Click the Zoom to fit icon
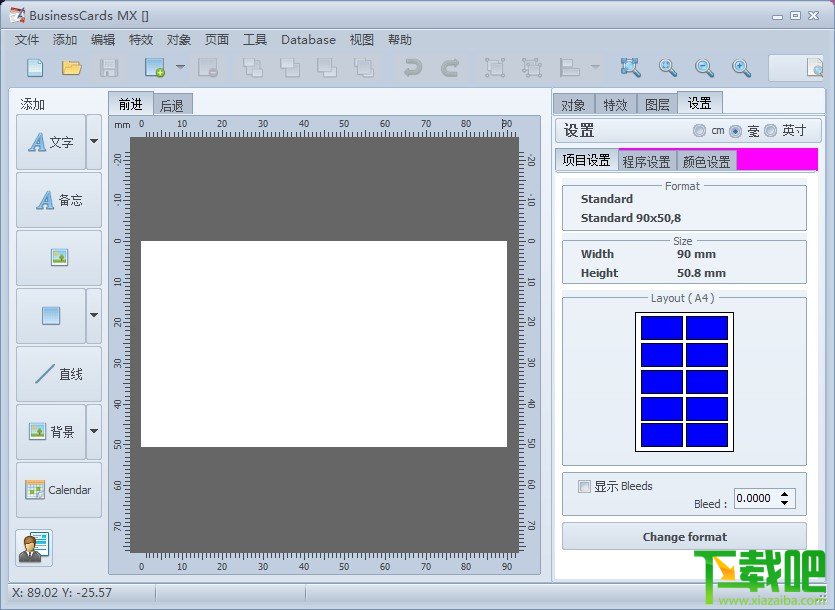Viewport: 835px width, 610px height. 631,68
